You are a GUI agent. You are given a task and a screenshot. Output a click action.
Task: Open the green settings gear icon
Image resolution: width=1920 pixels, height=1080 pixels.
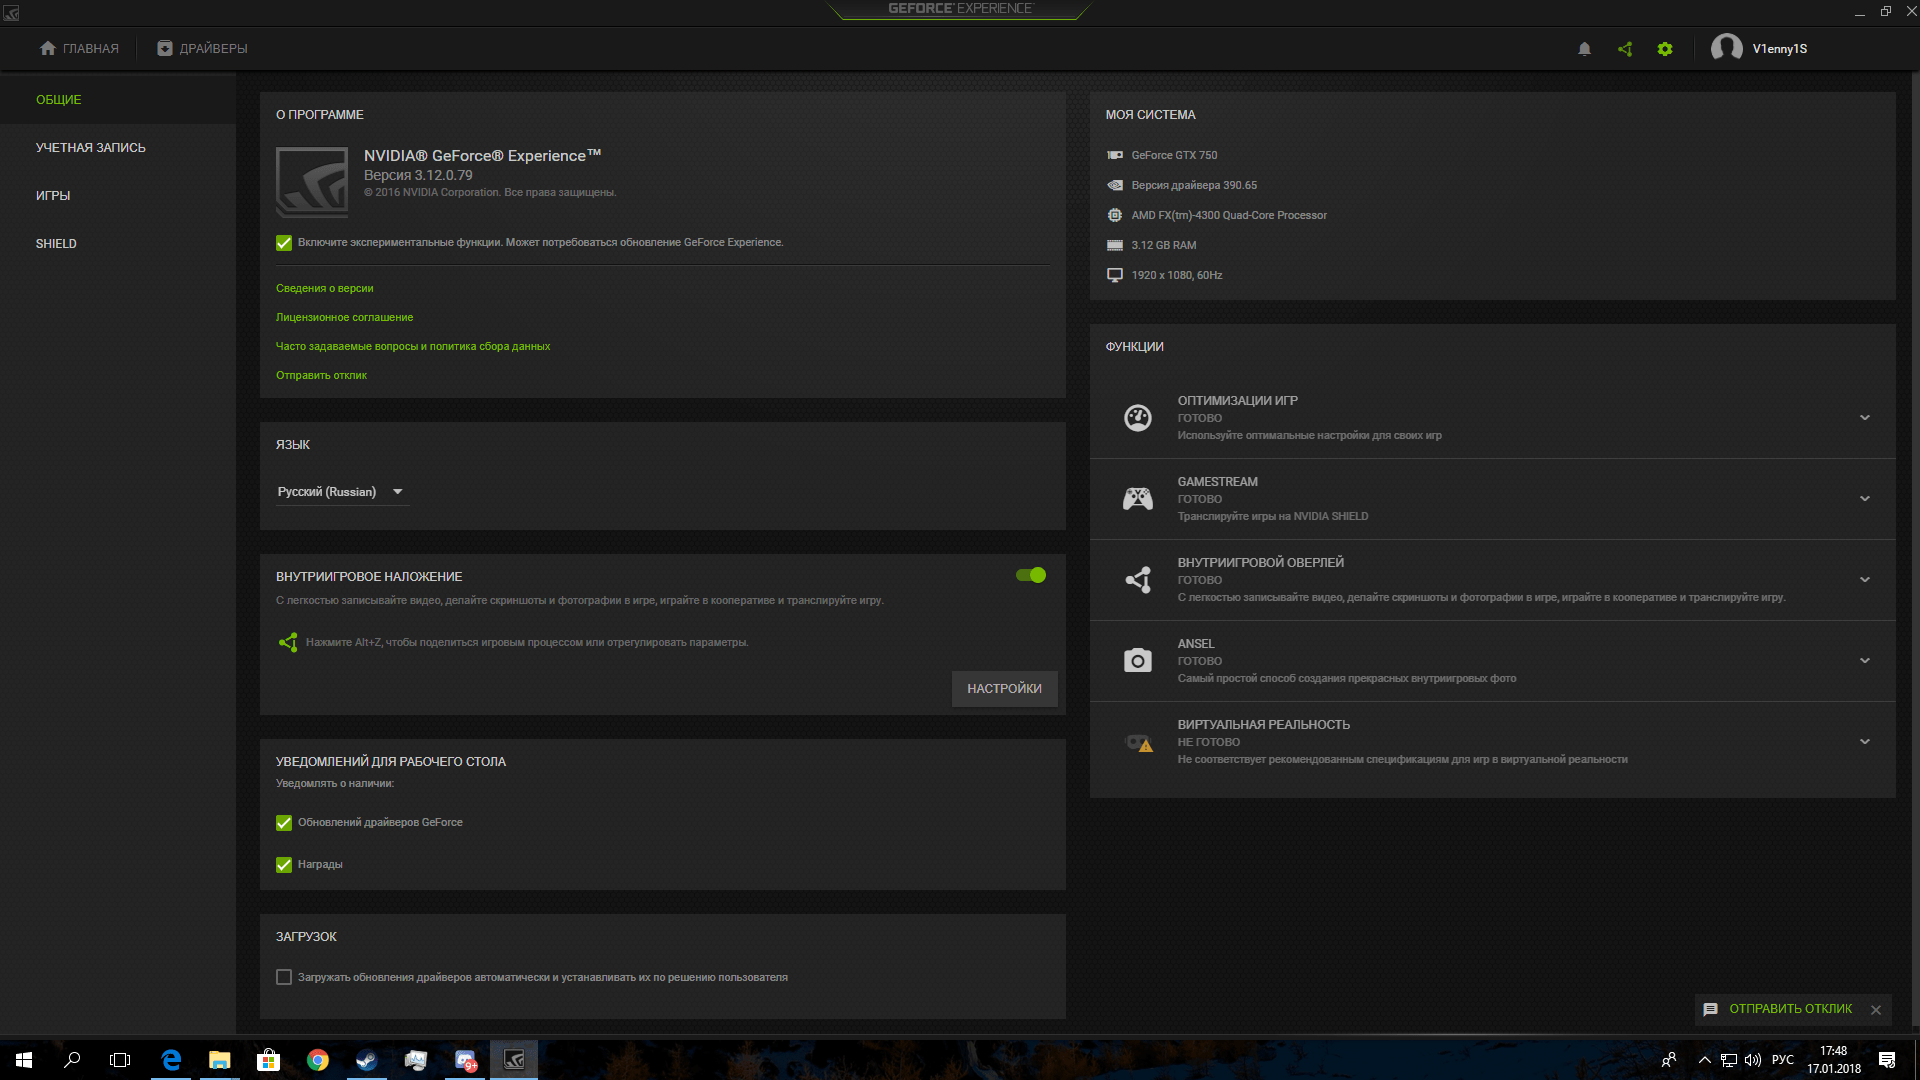coord(1665,49)
